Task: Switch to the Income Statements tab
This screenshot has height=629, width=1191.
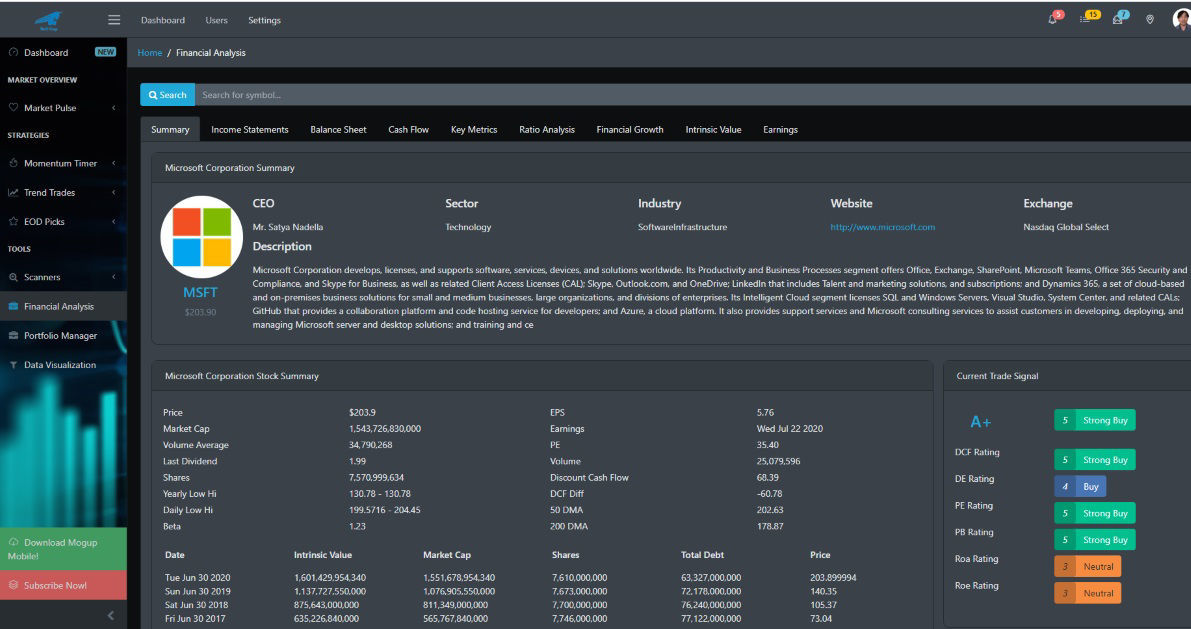Action: (x=250, y=129)
